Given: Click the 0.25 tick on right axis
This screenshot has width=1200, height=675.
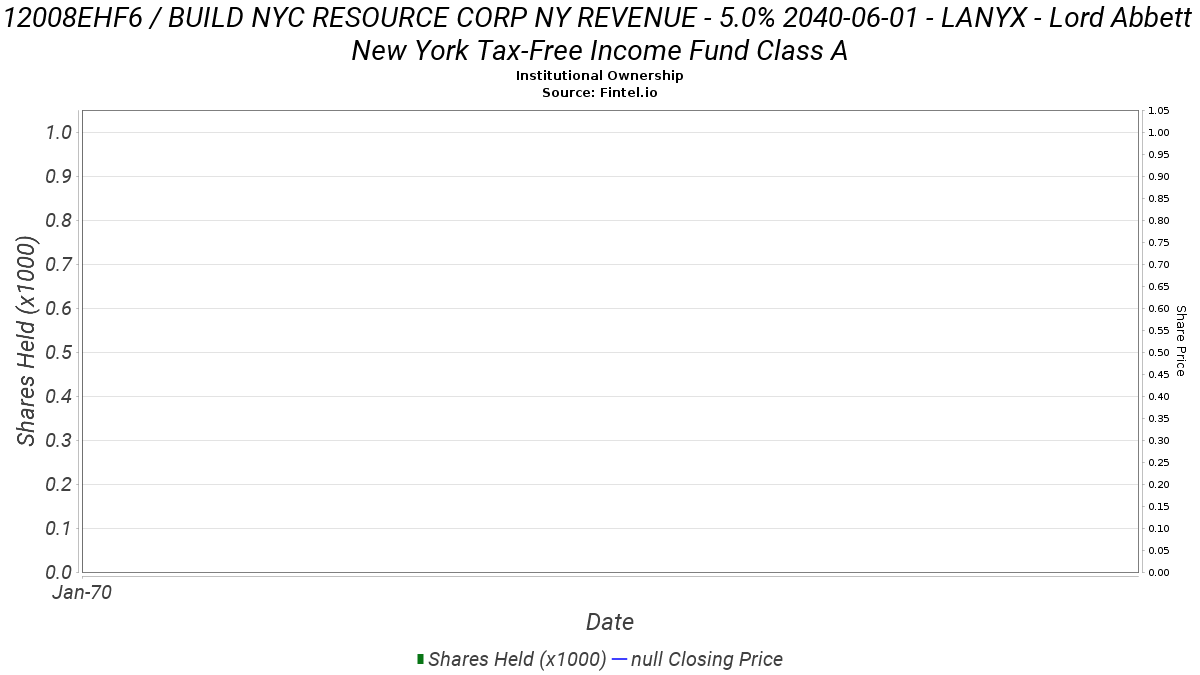Looking at the screenshot, I should point(1159,462).
